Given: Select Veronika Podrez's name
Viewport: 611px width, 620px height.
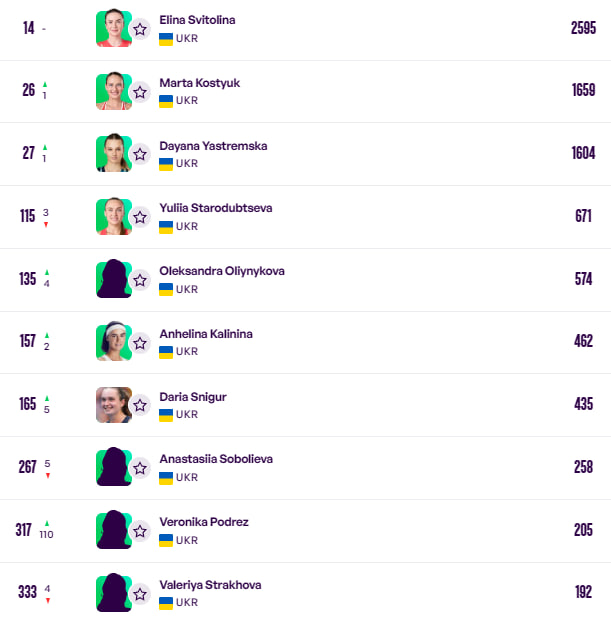Looking at the screenshot, I should point(204,522).
